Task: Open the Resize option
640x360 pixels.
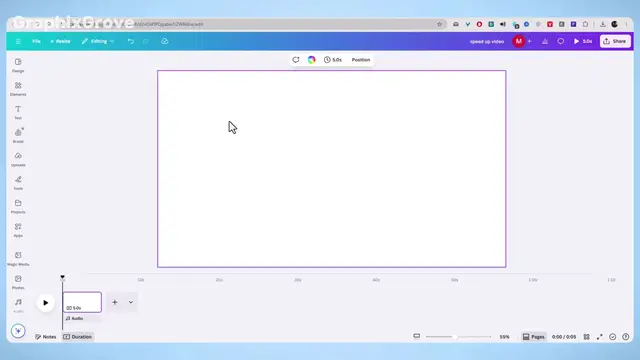Action: (x=60, y=41)
